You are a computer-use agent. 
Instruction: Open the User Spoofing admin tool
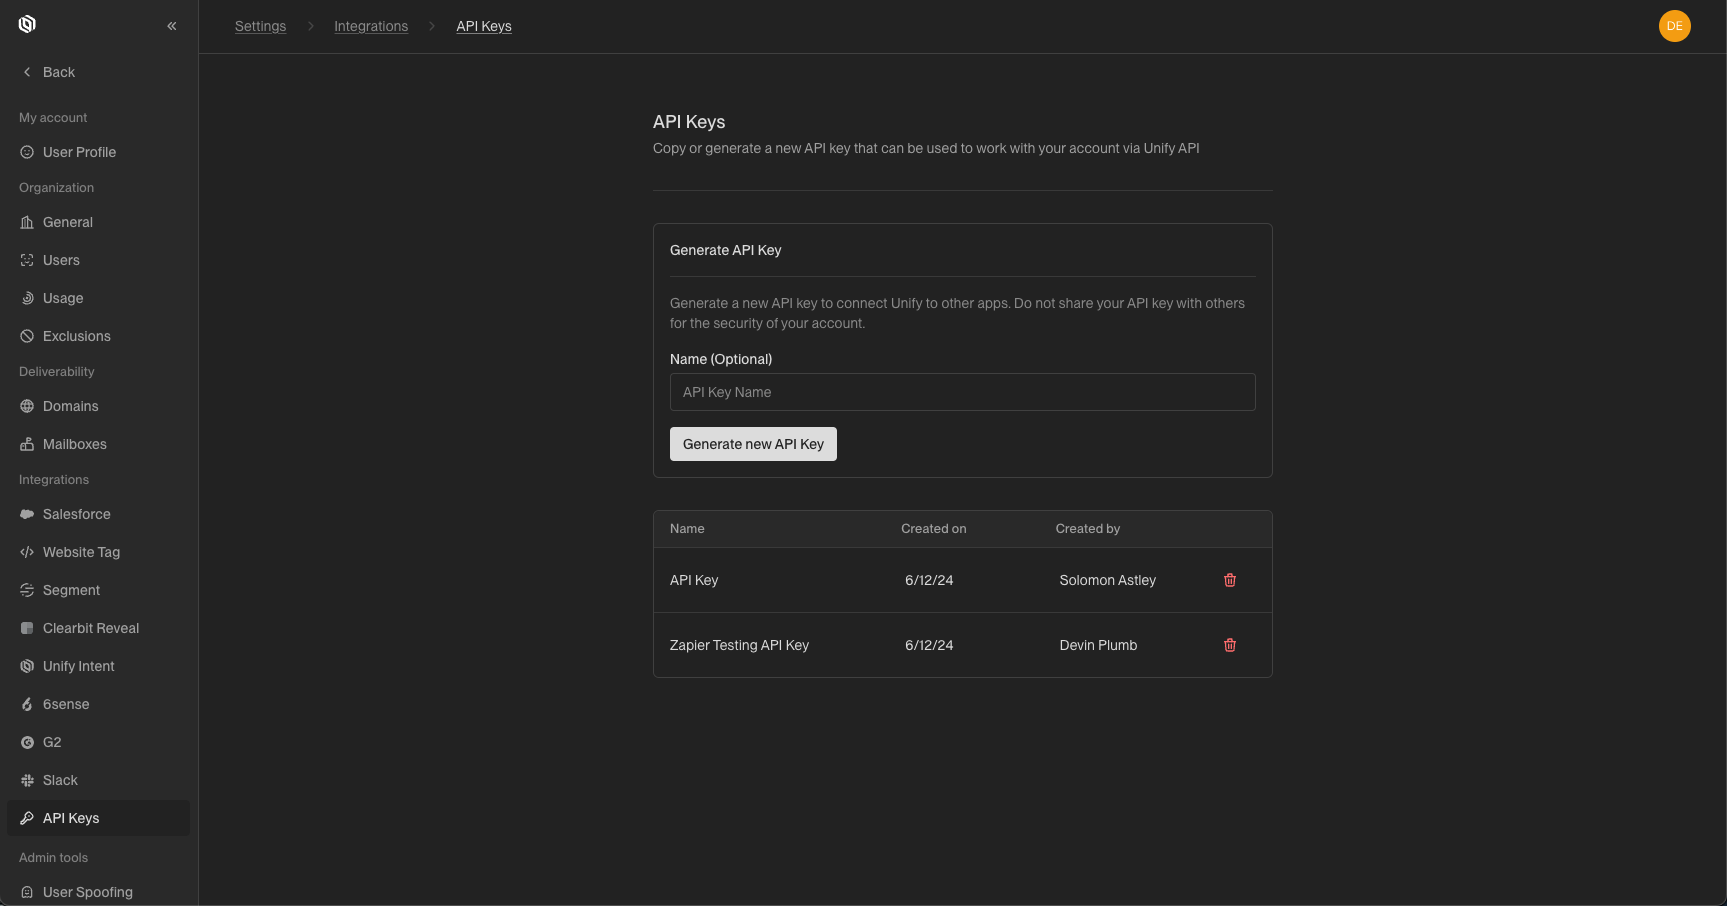pos(87,892)
